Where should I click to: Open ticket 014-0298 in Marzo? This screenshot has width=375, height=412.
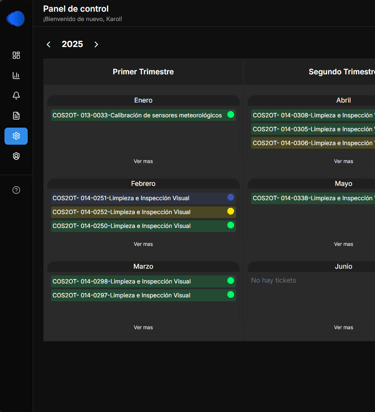[143, 281]
